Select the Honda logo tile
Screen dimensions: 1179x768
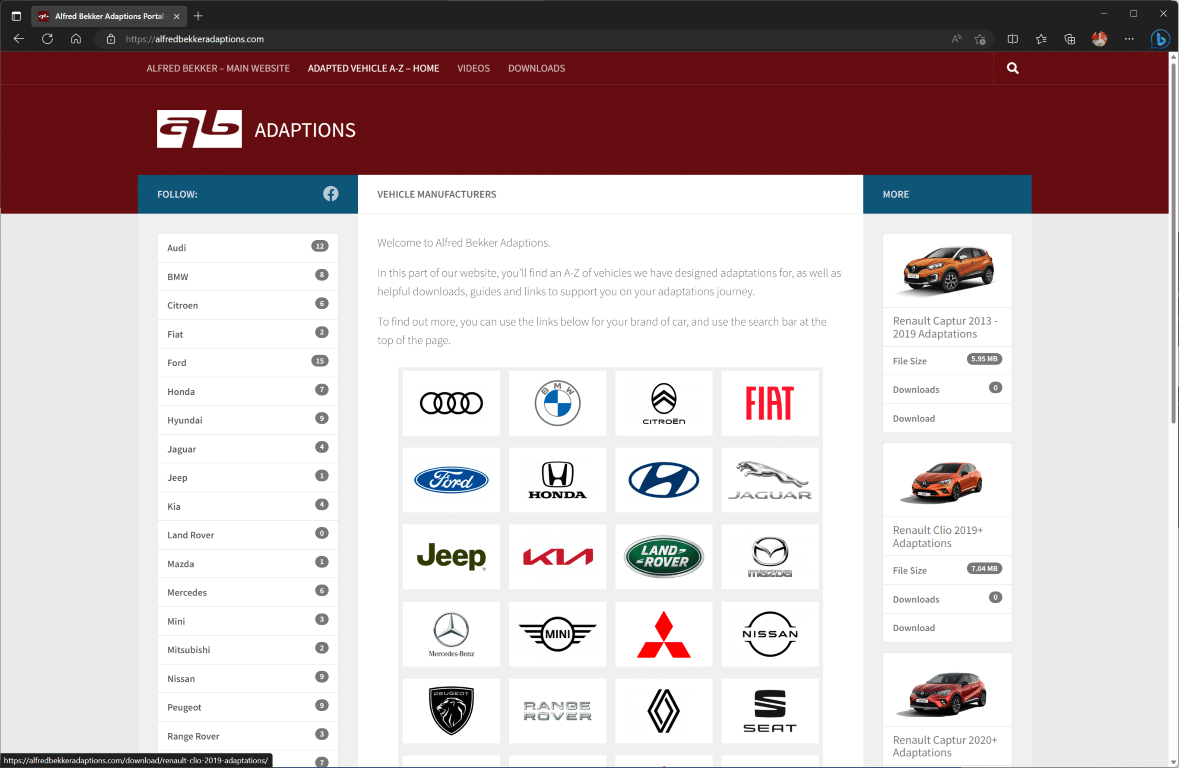click(557, 480)
